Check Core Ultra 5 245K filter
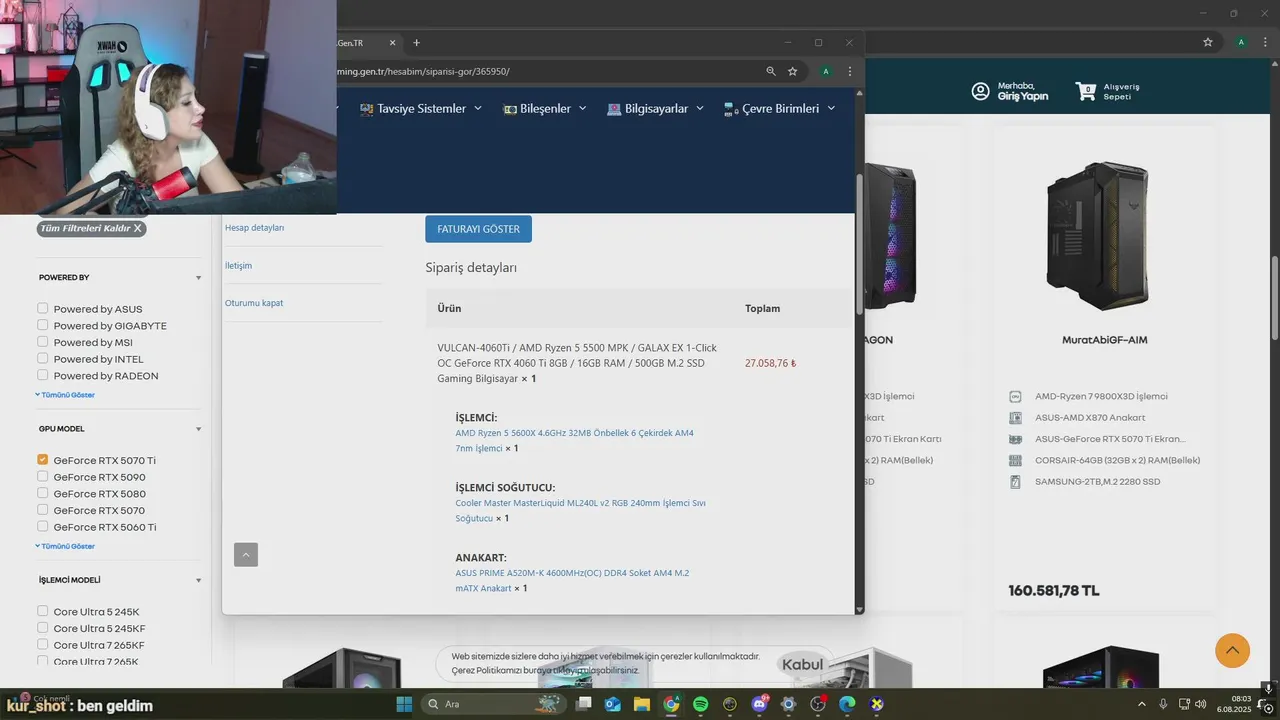 (43, 611)
